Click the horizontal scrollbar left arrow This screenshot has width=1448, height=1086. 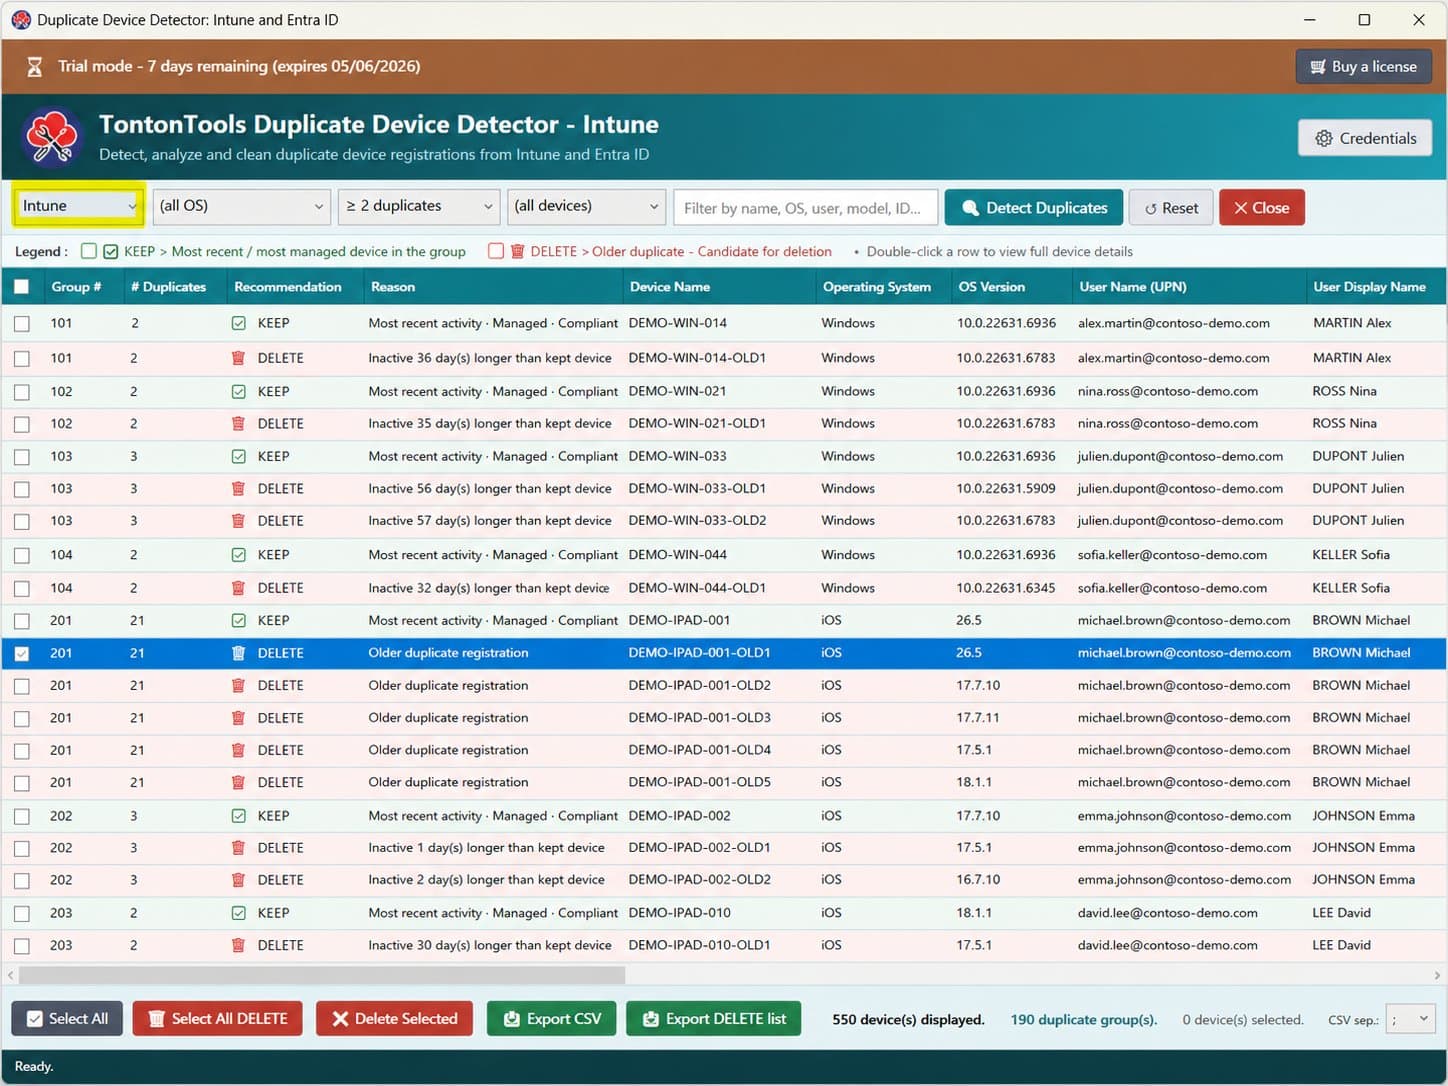pyautogui.click(x=10, y=975)
